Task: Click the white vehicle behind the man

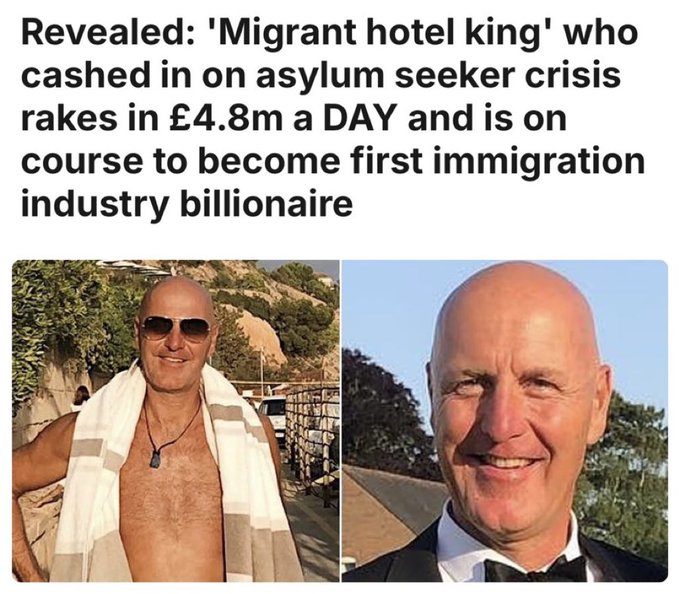Action: pyautogui.click(x=273, y=415)
